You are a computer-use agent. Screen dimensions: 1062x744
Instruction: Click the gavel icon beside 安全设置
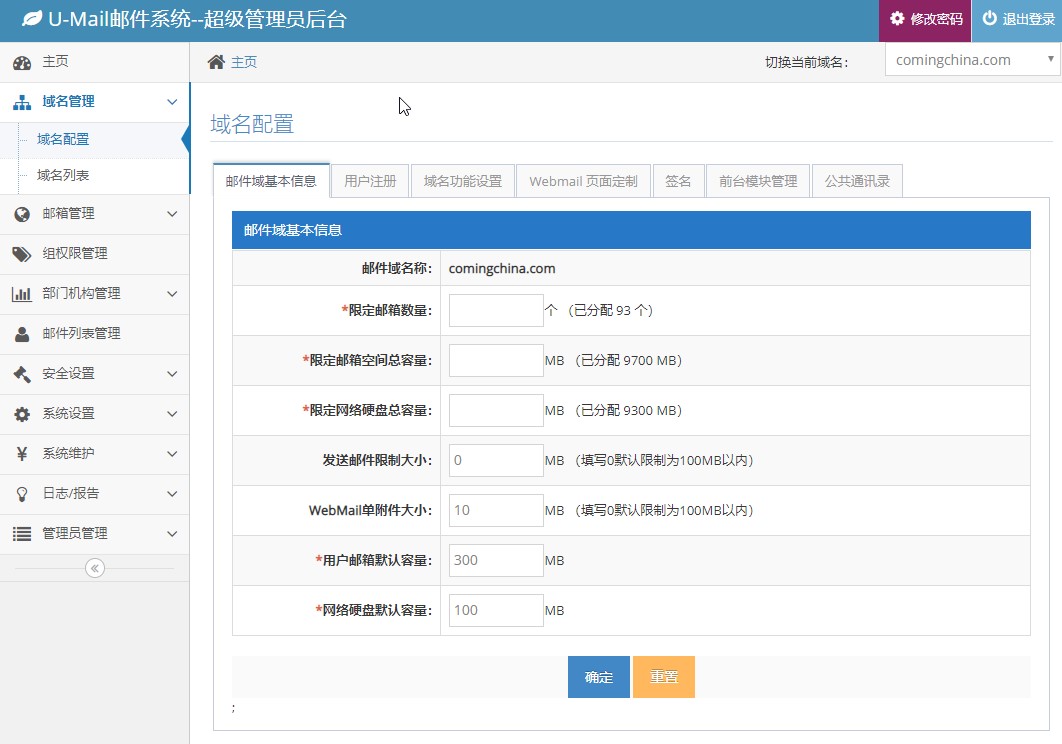(x=22, y=374)
